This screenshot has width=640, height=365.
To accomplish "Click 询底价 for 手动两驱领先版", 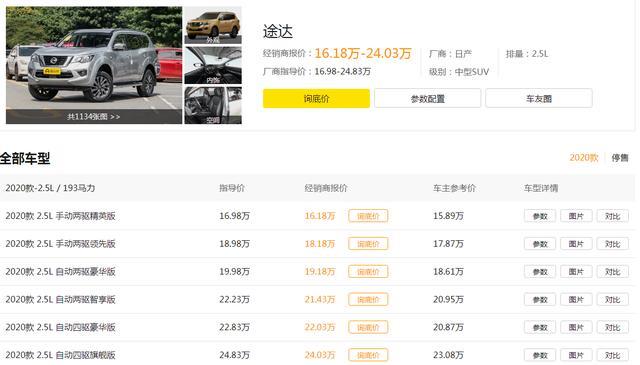I will click(x=368, y=244).
